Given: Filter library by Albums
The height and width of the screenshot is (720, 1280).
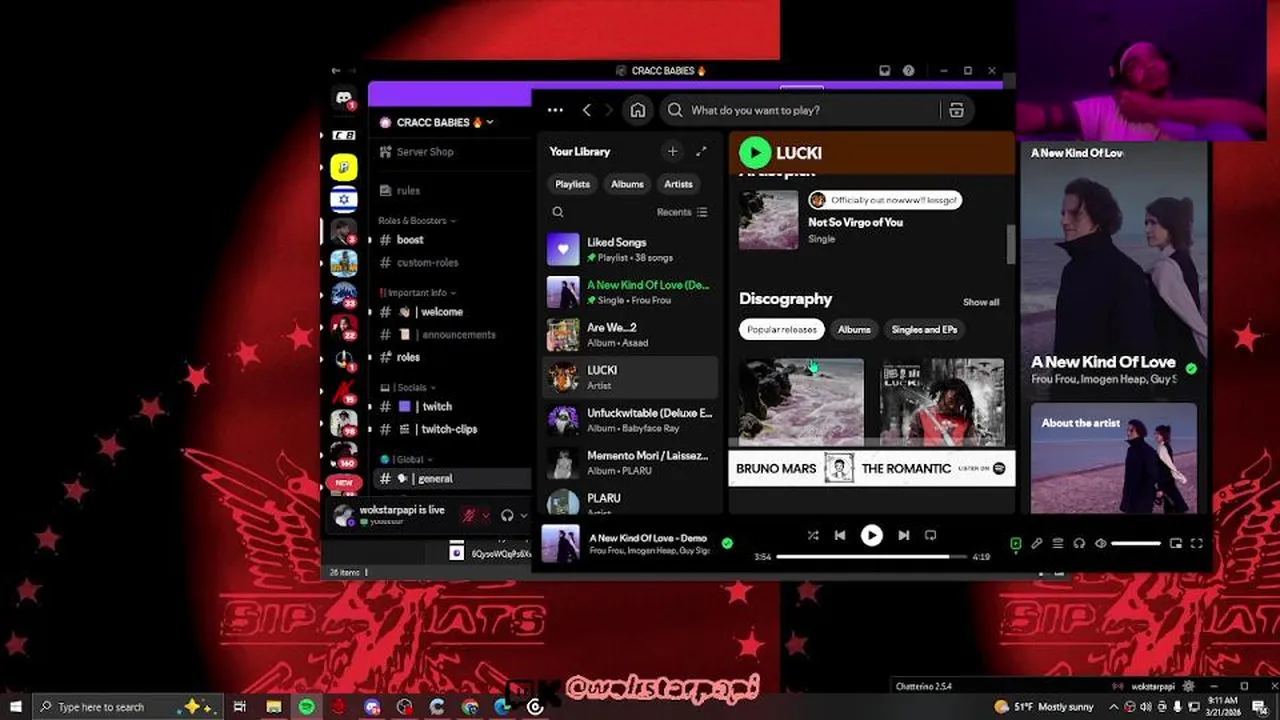Looking at the screenshot, I should point(627,184).
